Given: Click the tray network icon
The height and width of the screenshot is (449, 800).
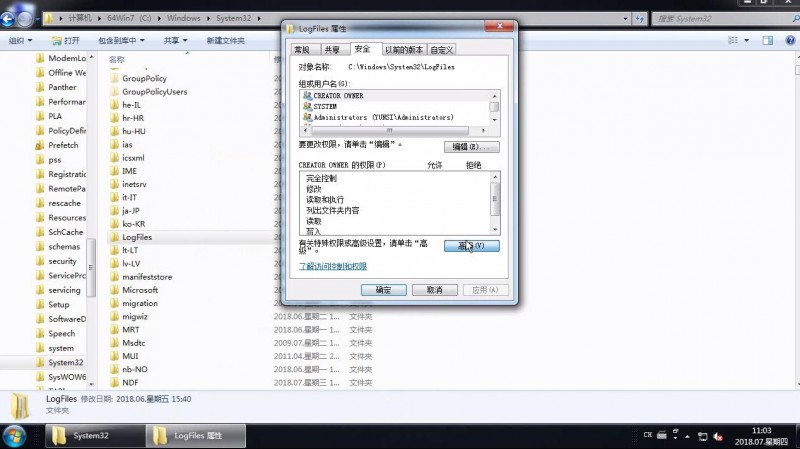Looking at the screenshot, I should tap(703, 436).
